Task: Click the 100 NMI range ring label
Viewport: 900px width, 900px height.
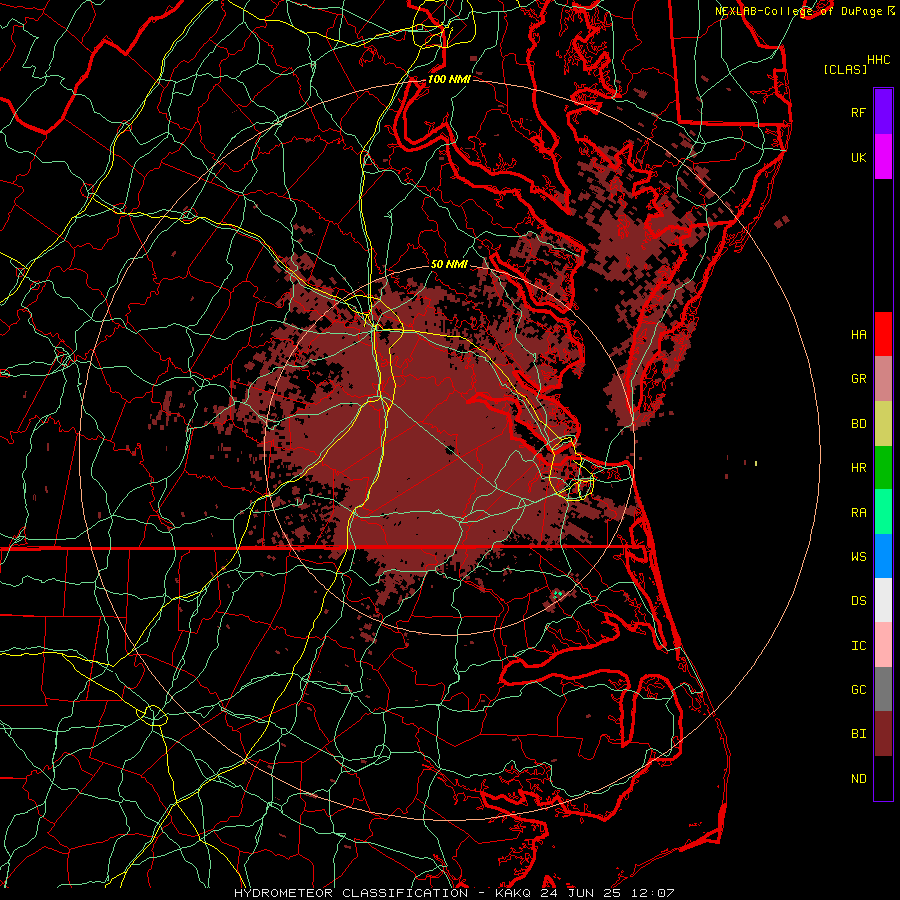Action: (449, 79)
